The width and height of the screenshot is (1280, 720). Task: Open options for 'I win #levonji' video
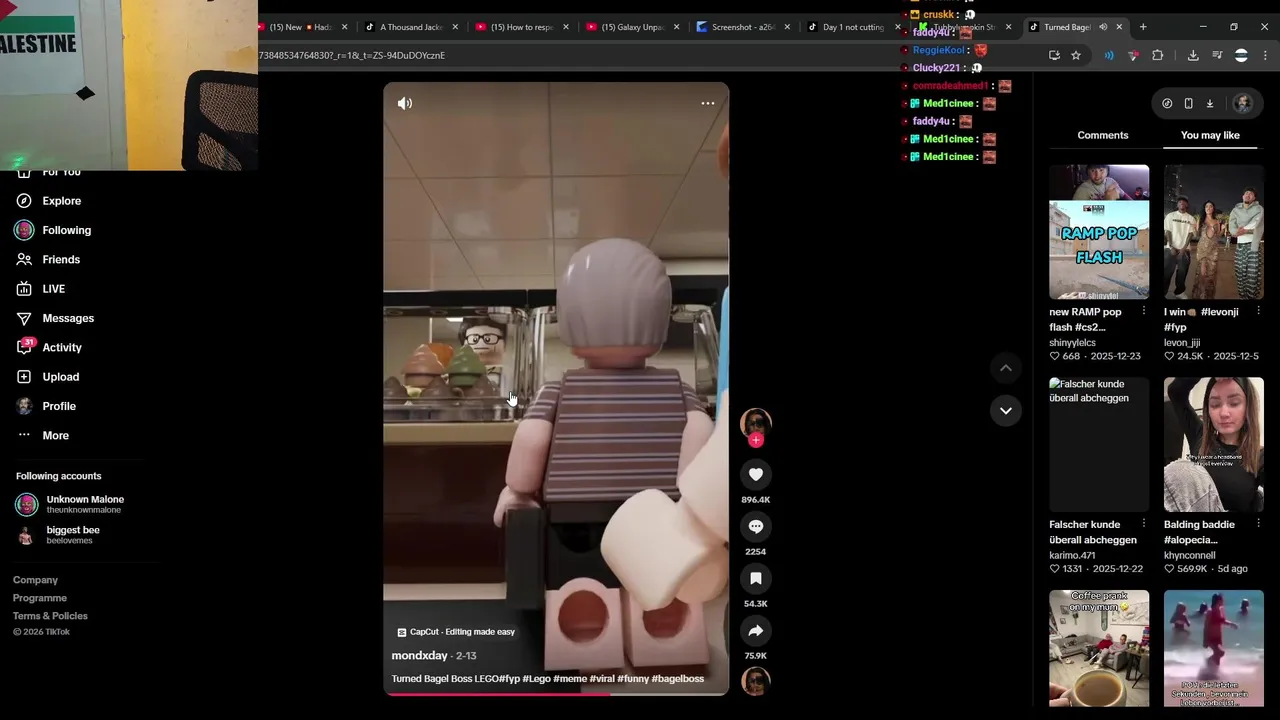point(1258,312)
